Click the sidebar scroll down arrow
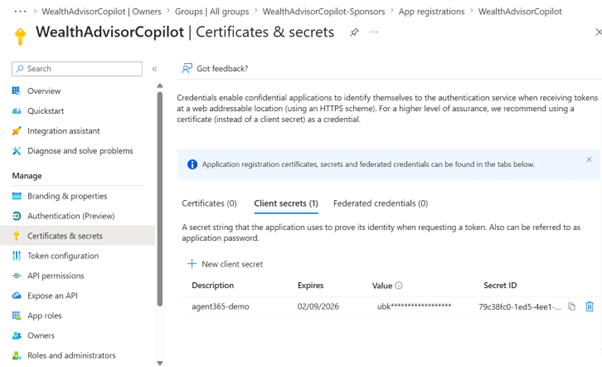This screenshot has width=602, height=367. (x=160, y=363)
